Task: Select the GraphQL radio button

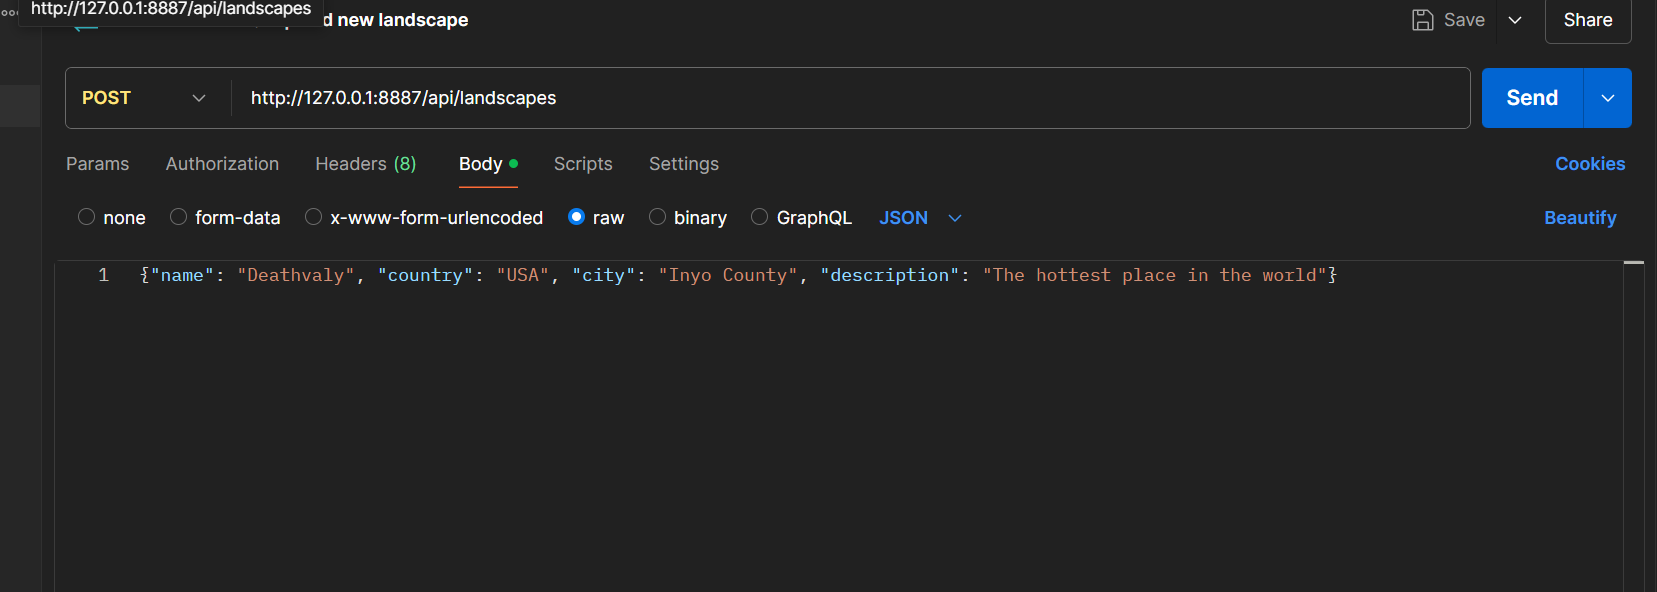Action: [760, 217]
